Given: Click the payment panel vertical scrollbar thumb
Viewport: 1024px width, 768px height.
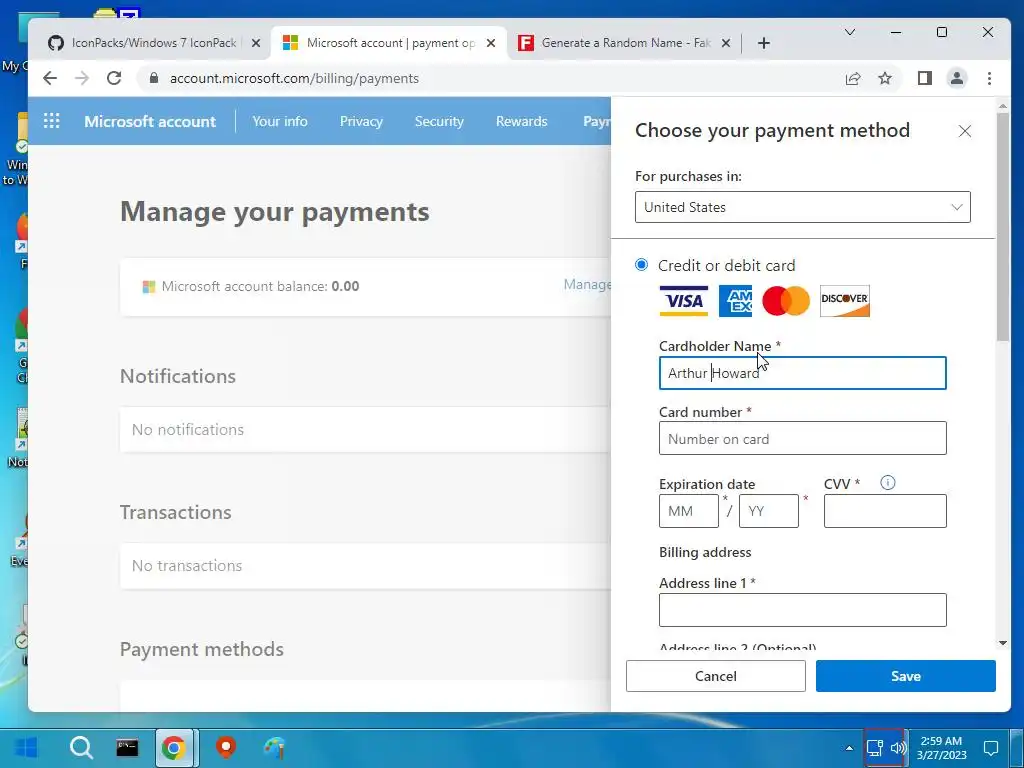Looking at the screenshot, I should 1003,226.
